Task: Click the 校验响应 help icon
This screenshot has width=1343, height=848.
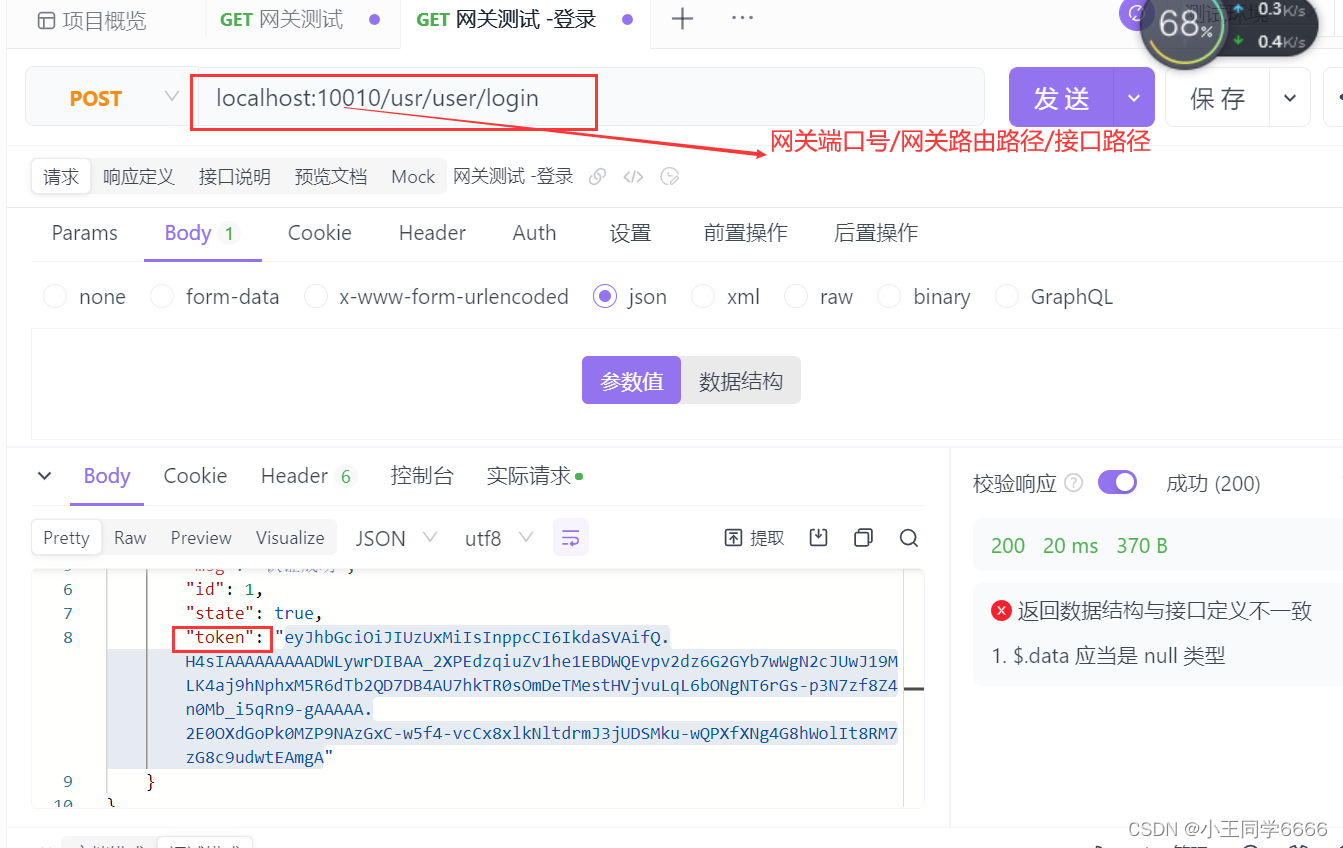Action: (x=1074, y=483)
